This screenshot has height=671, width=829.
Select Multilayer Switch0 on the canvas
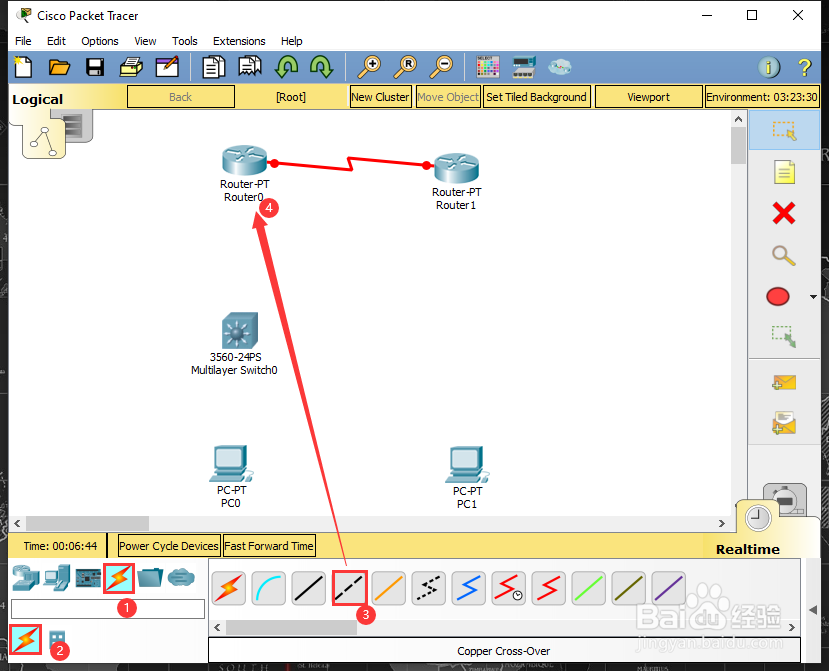[239, 330]
